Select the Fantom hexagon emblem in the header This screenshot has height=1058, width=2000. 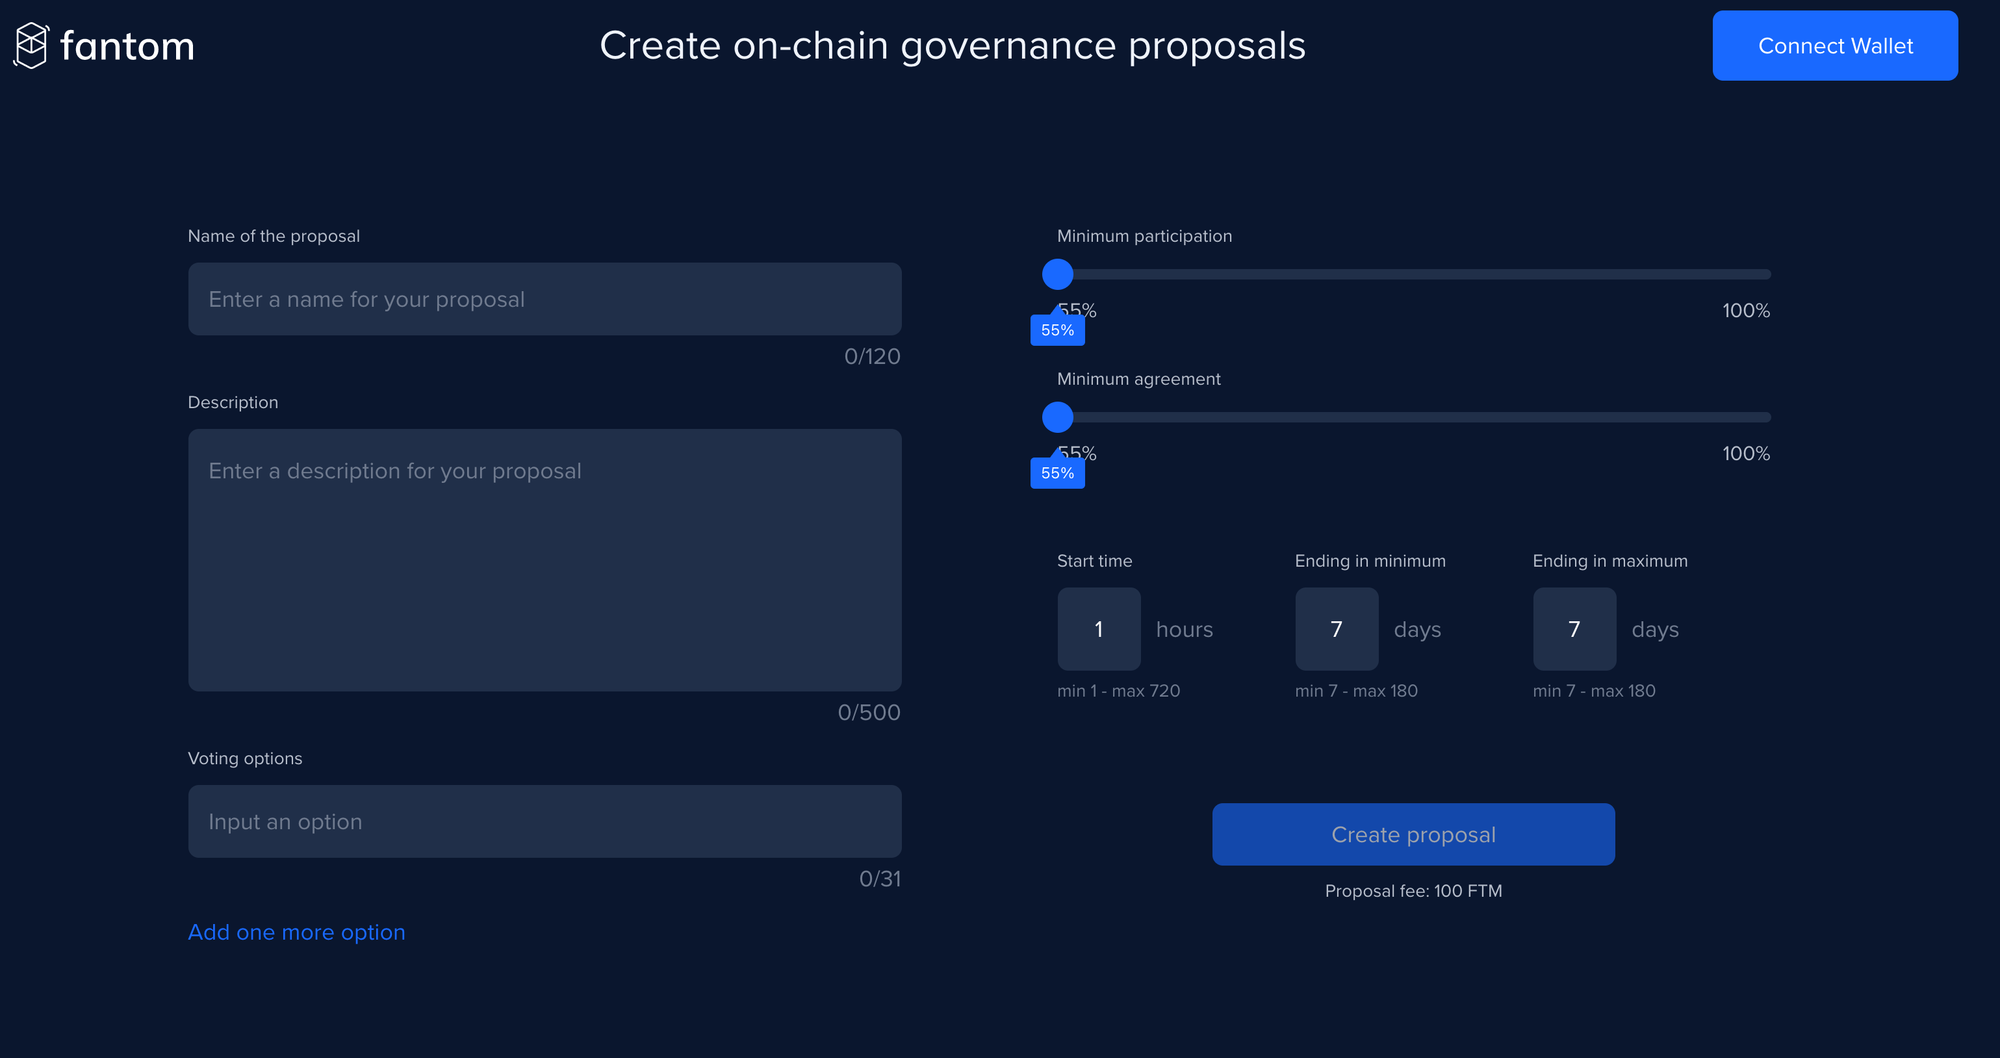coord(31,45)
